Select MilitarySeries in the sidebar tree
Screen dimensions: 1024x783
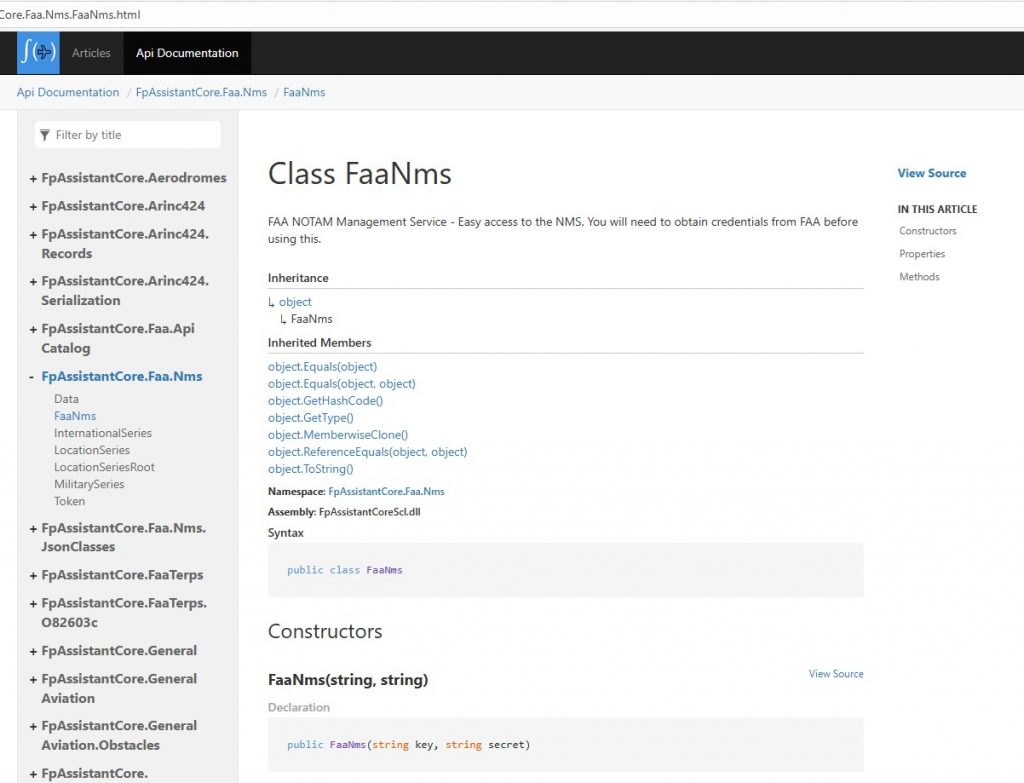coord(89,484)
